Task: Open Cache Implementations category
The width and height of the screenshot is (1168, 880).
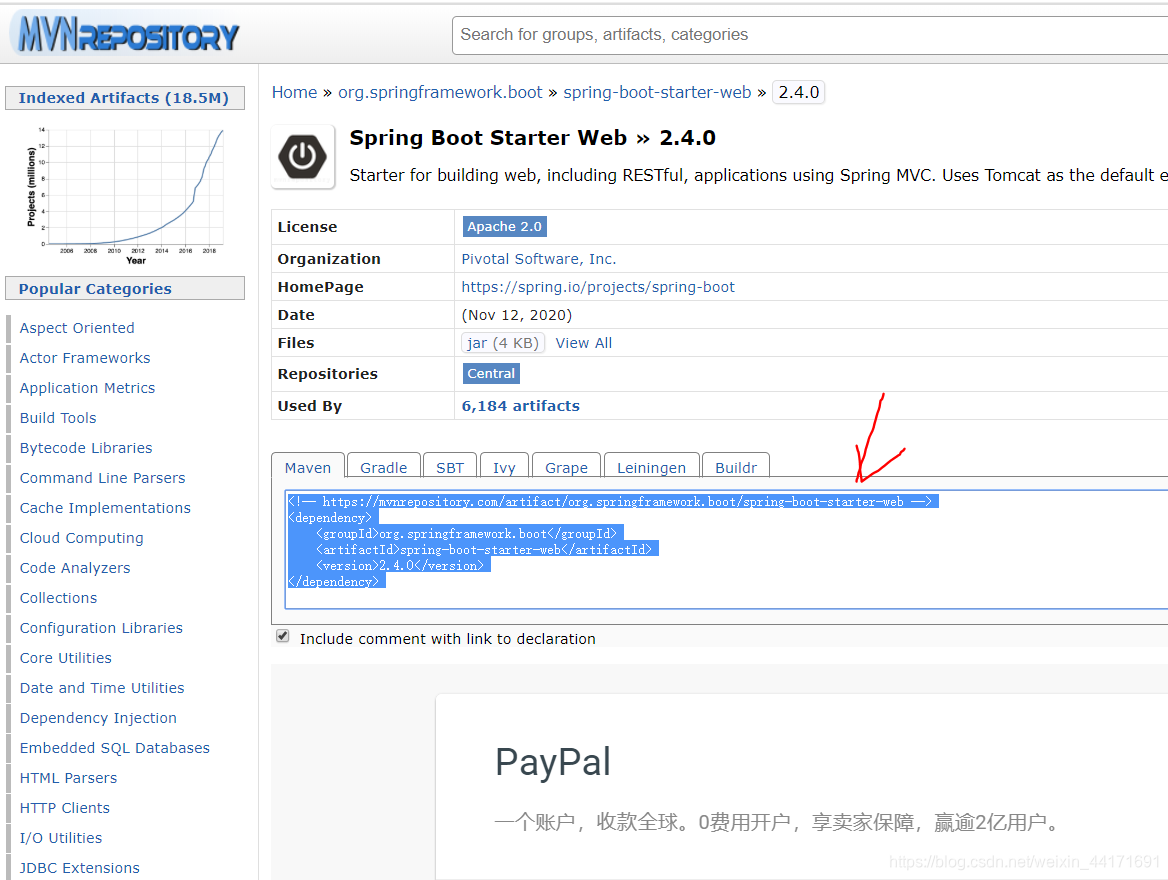Action: [105, 507]
